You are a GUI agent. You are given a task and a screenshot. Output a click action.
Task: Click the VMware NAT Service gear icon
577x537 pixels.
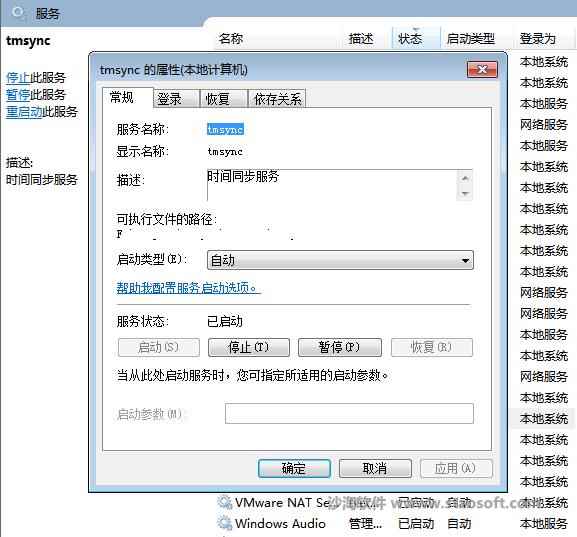[x=224, y=502]
